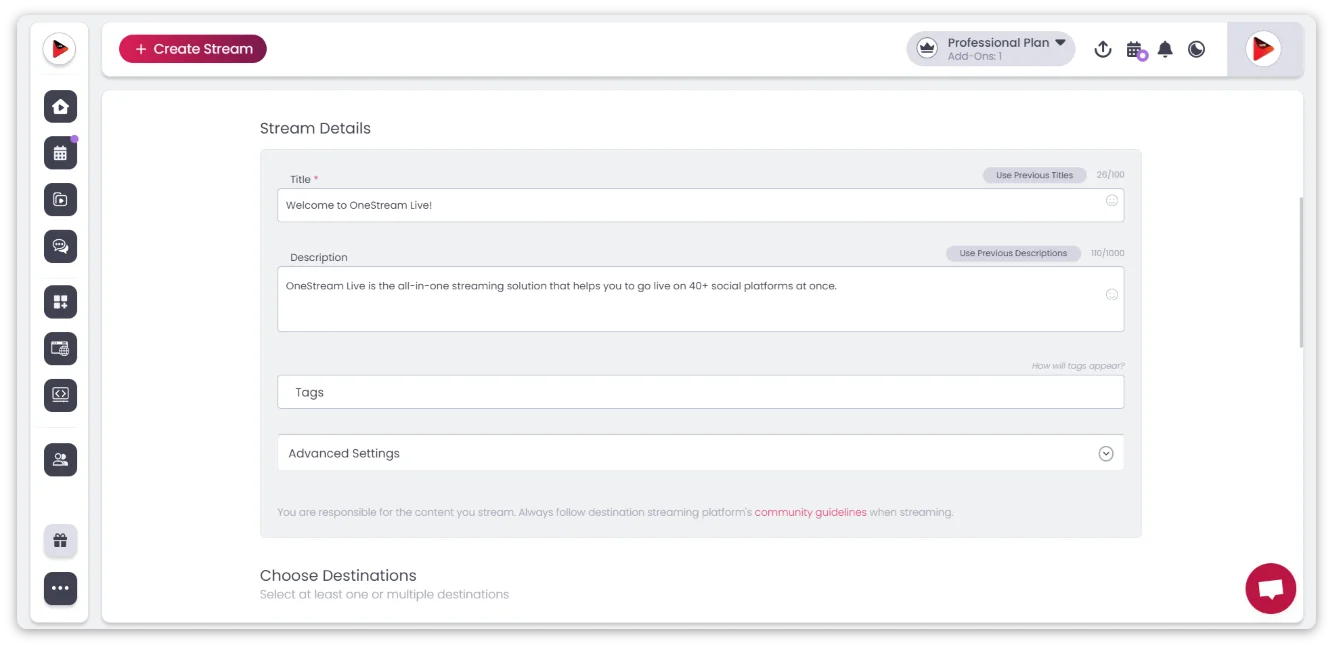Open the notifications bell

pos(1165,49)
